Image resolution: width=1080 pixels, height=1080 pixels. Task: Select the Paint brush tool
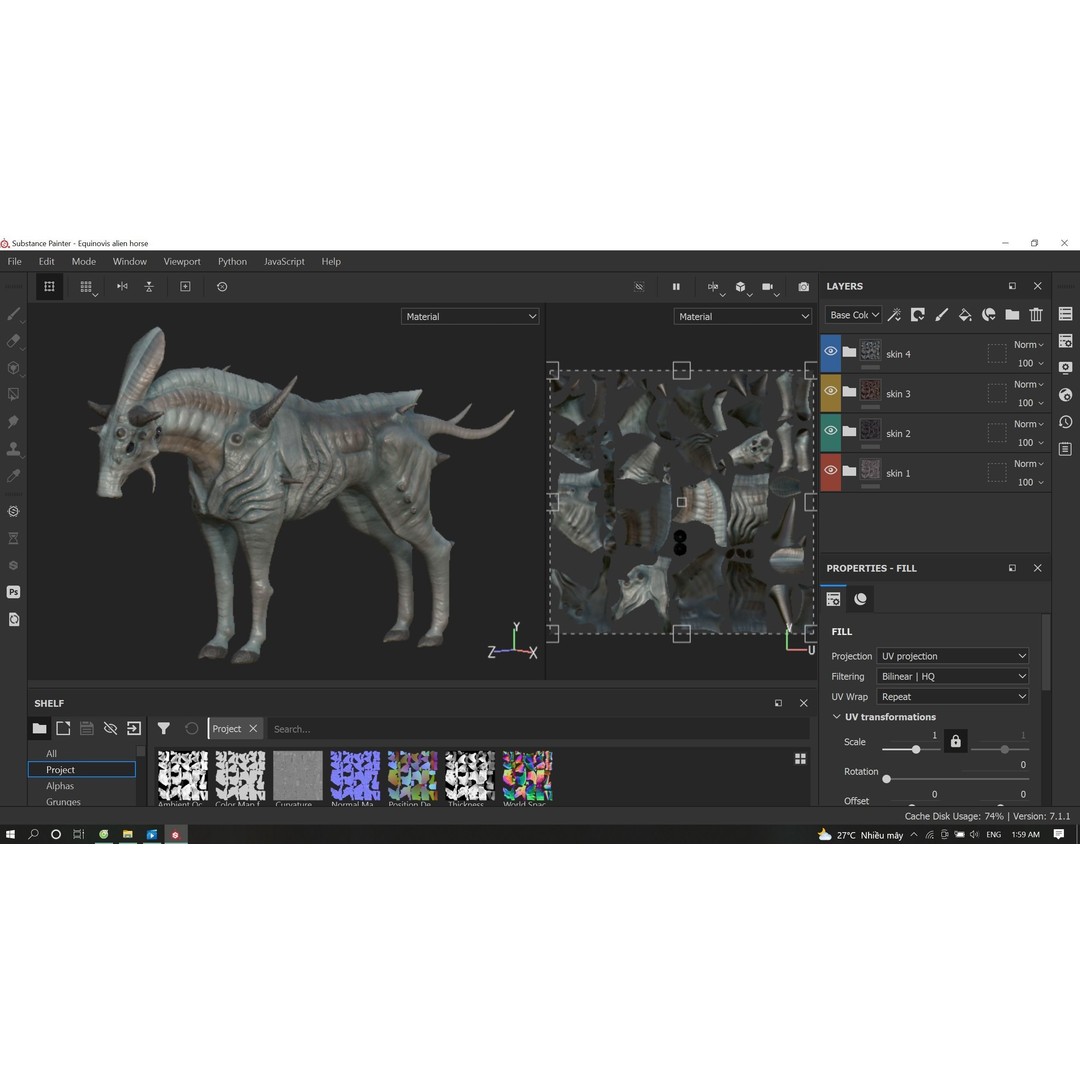tap(13, 314)
